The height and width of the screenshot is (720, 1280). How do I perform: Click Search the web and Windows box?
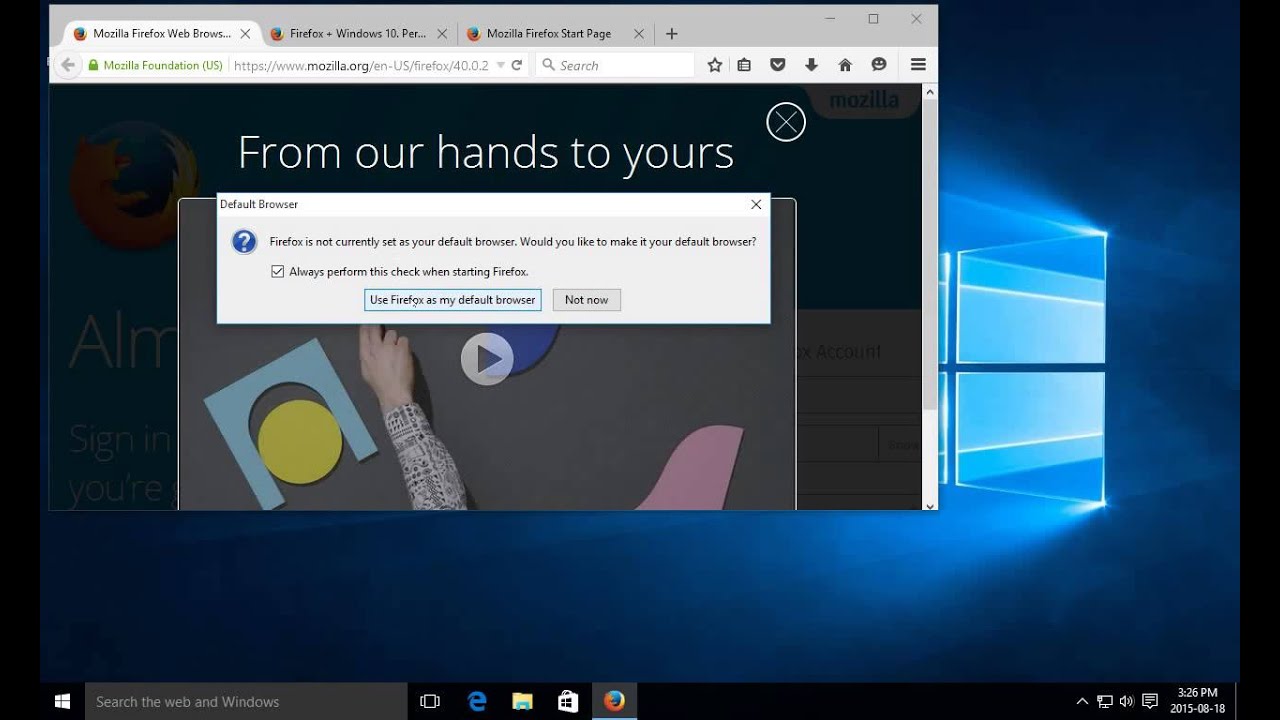[x=246, y=701]
